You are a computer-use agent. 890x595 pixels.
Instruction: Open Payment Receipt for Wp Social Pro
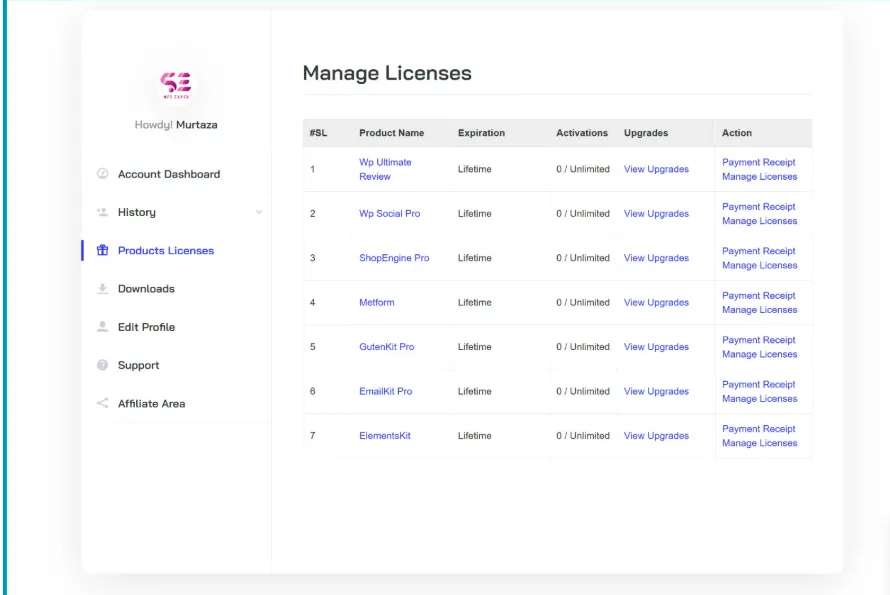click(758, 207)
